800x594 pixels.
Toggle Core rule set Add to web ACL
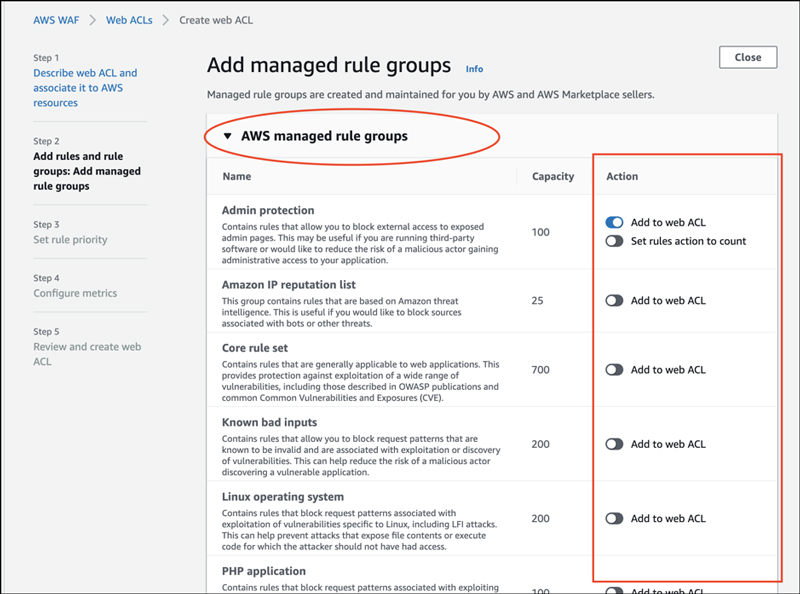click(x=614, y=370)
